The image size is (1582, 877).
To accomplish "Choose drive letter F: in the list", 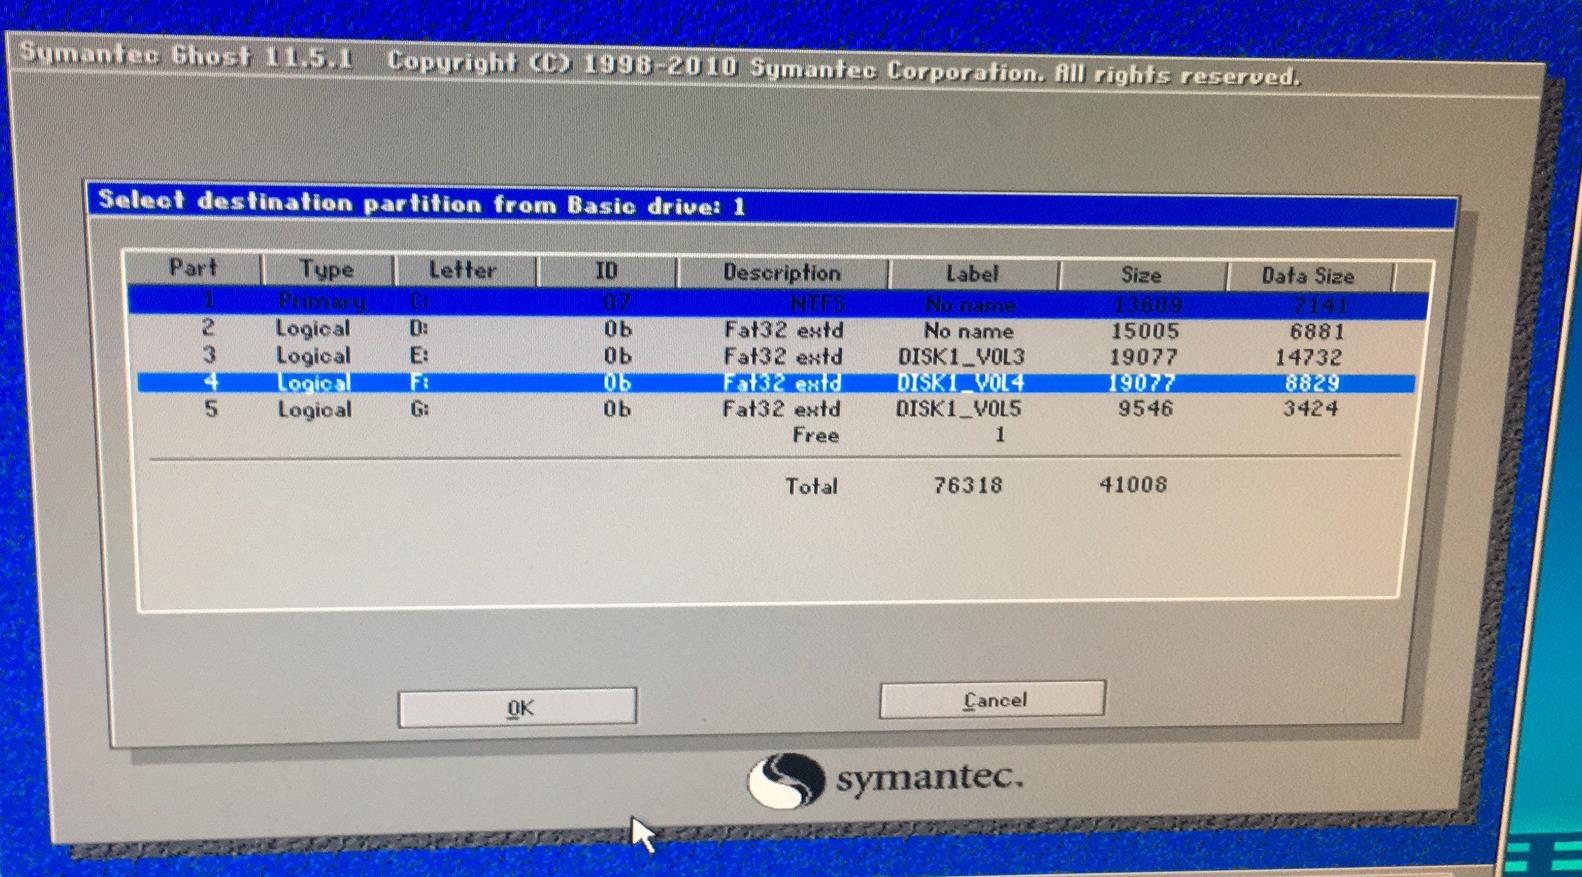I will click(419, 382).
